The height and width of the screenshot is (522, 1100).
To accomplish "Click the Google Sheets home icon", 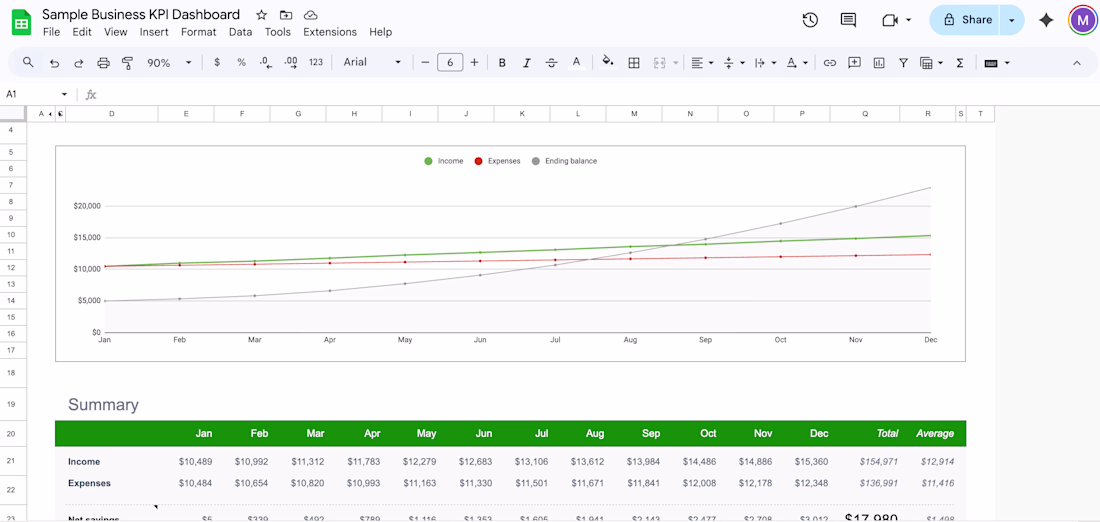I will click(21, 22).
